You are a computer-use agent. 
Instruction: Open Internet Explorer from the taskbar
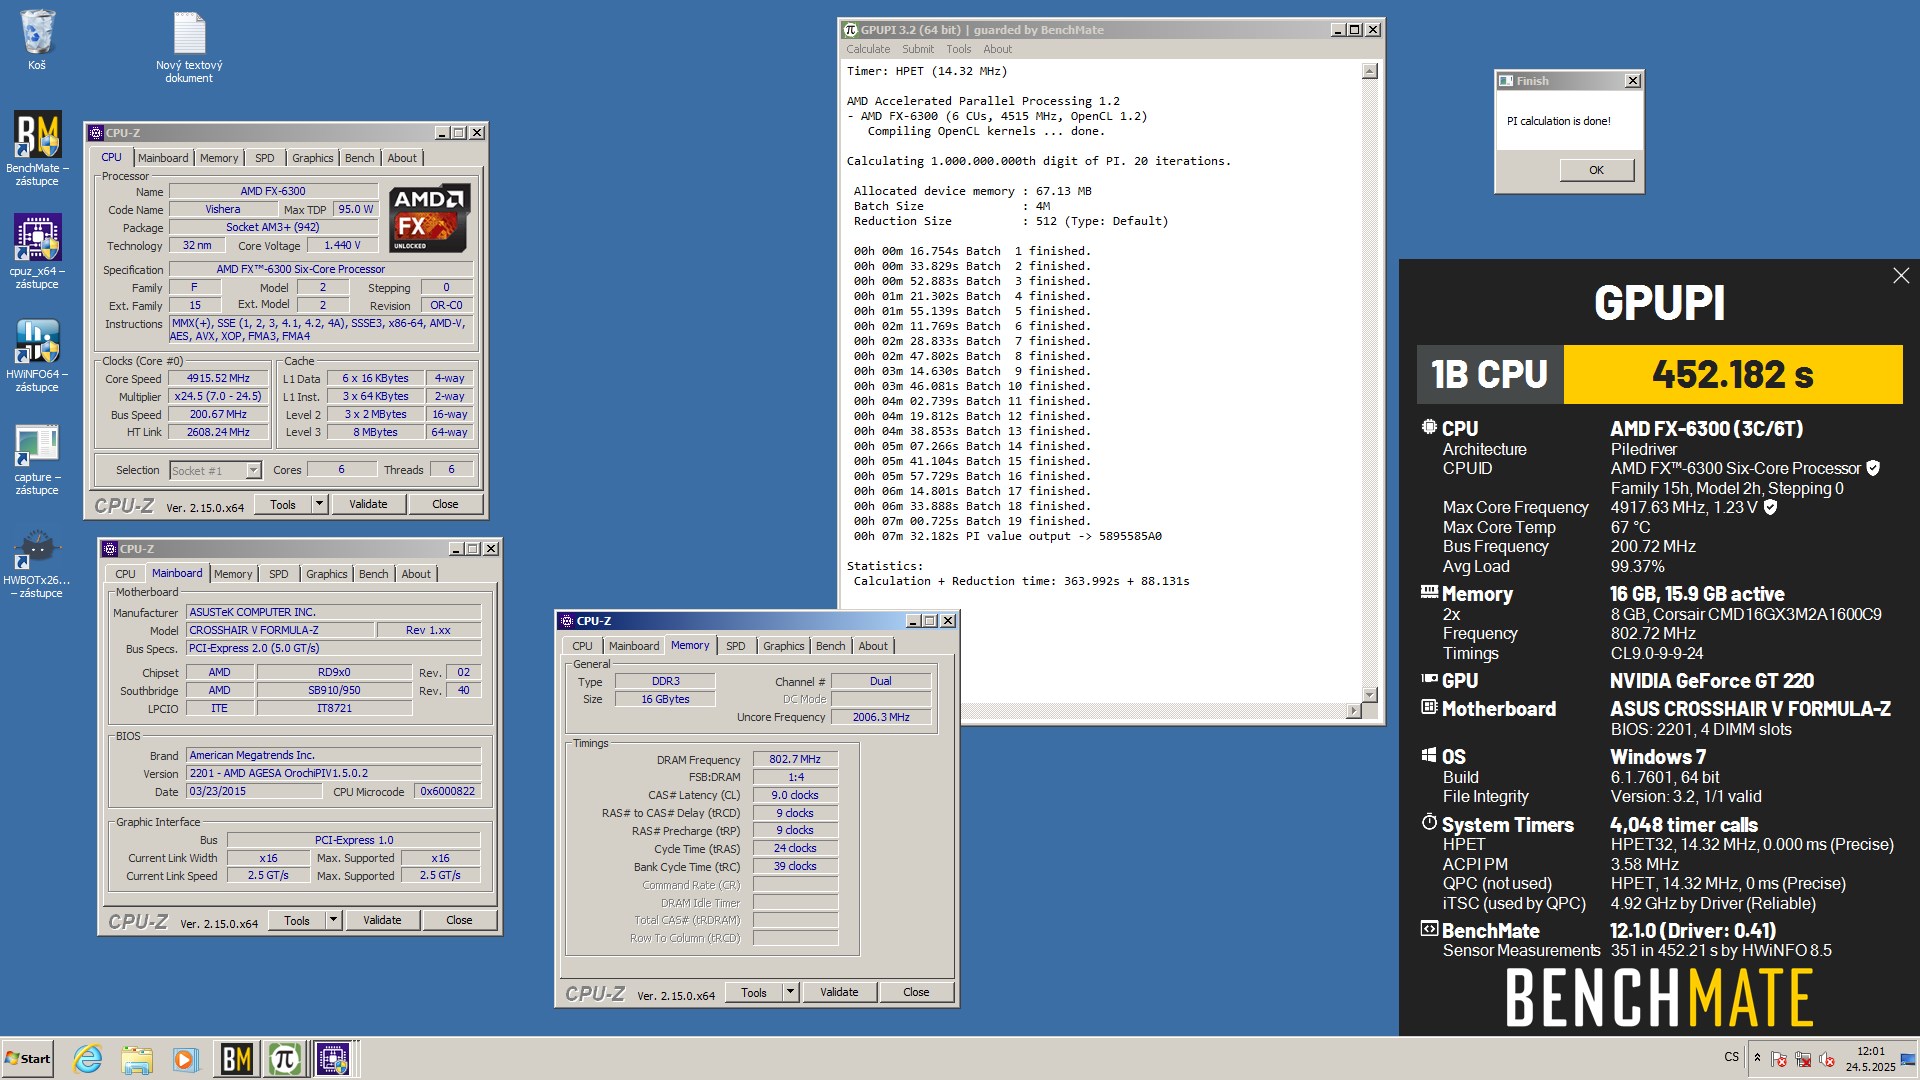tap(88, 1058)
